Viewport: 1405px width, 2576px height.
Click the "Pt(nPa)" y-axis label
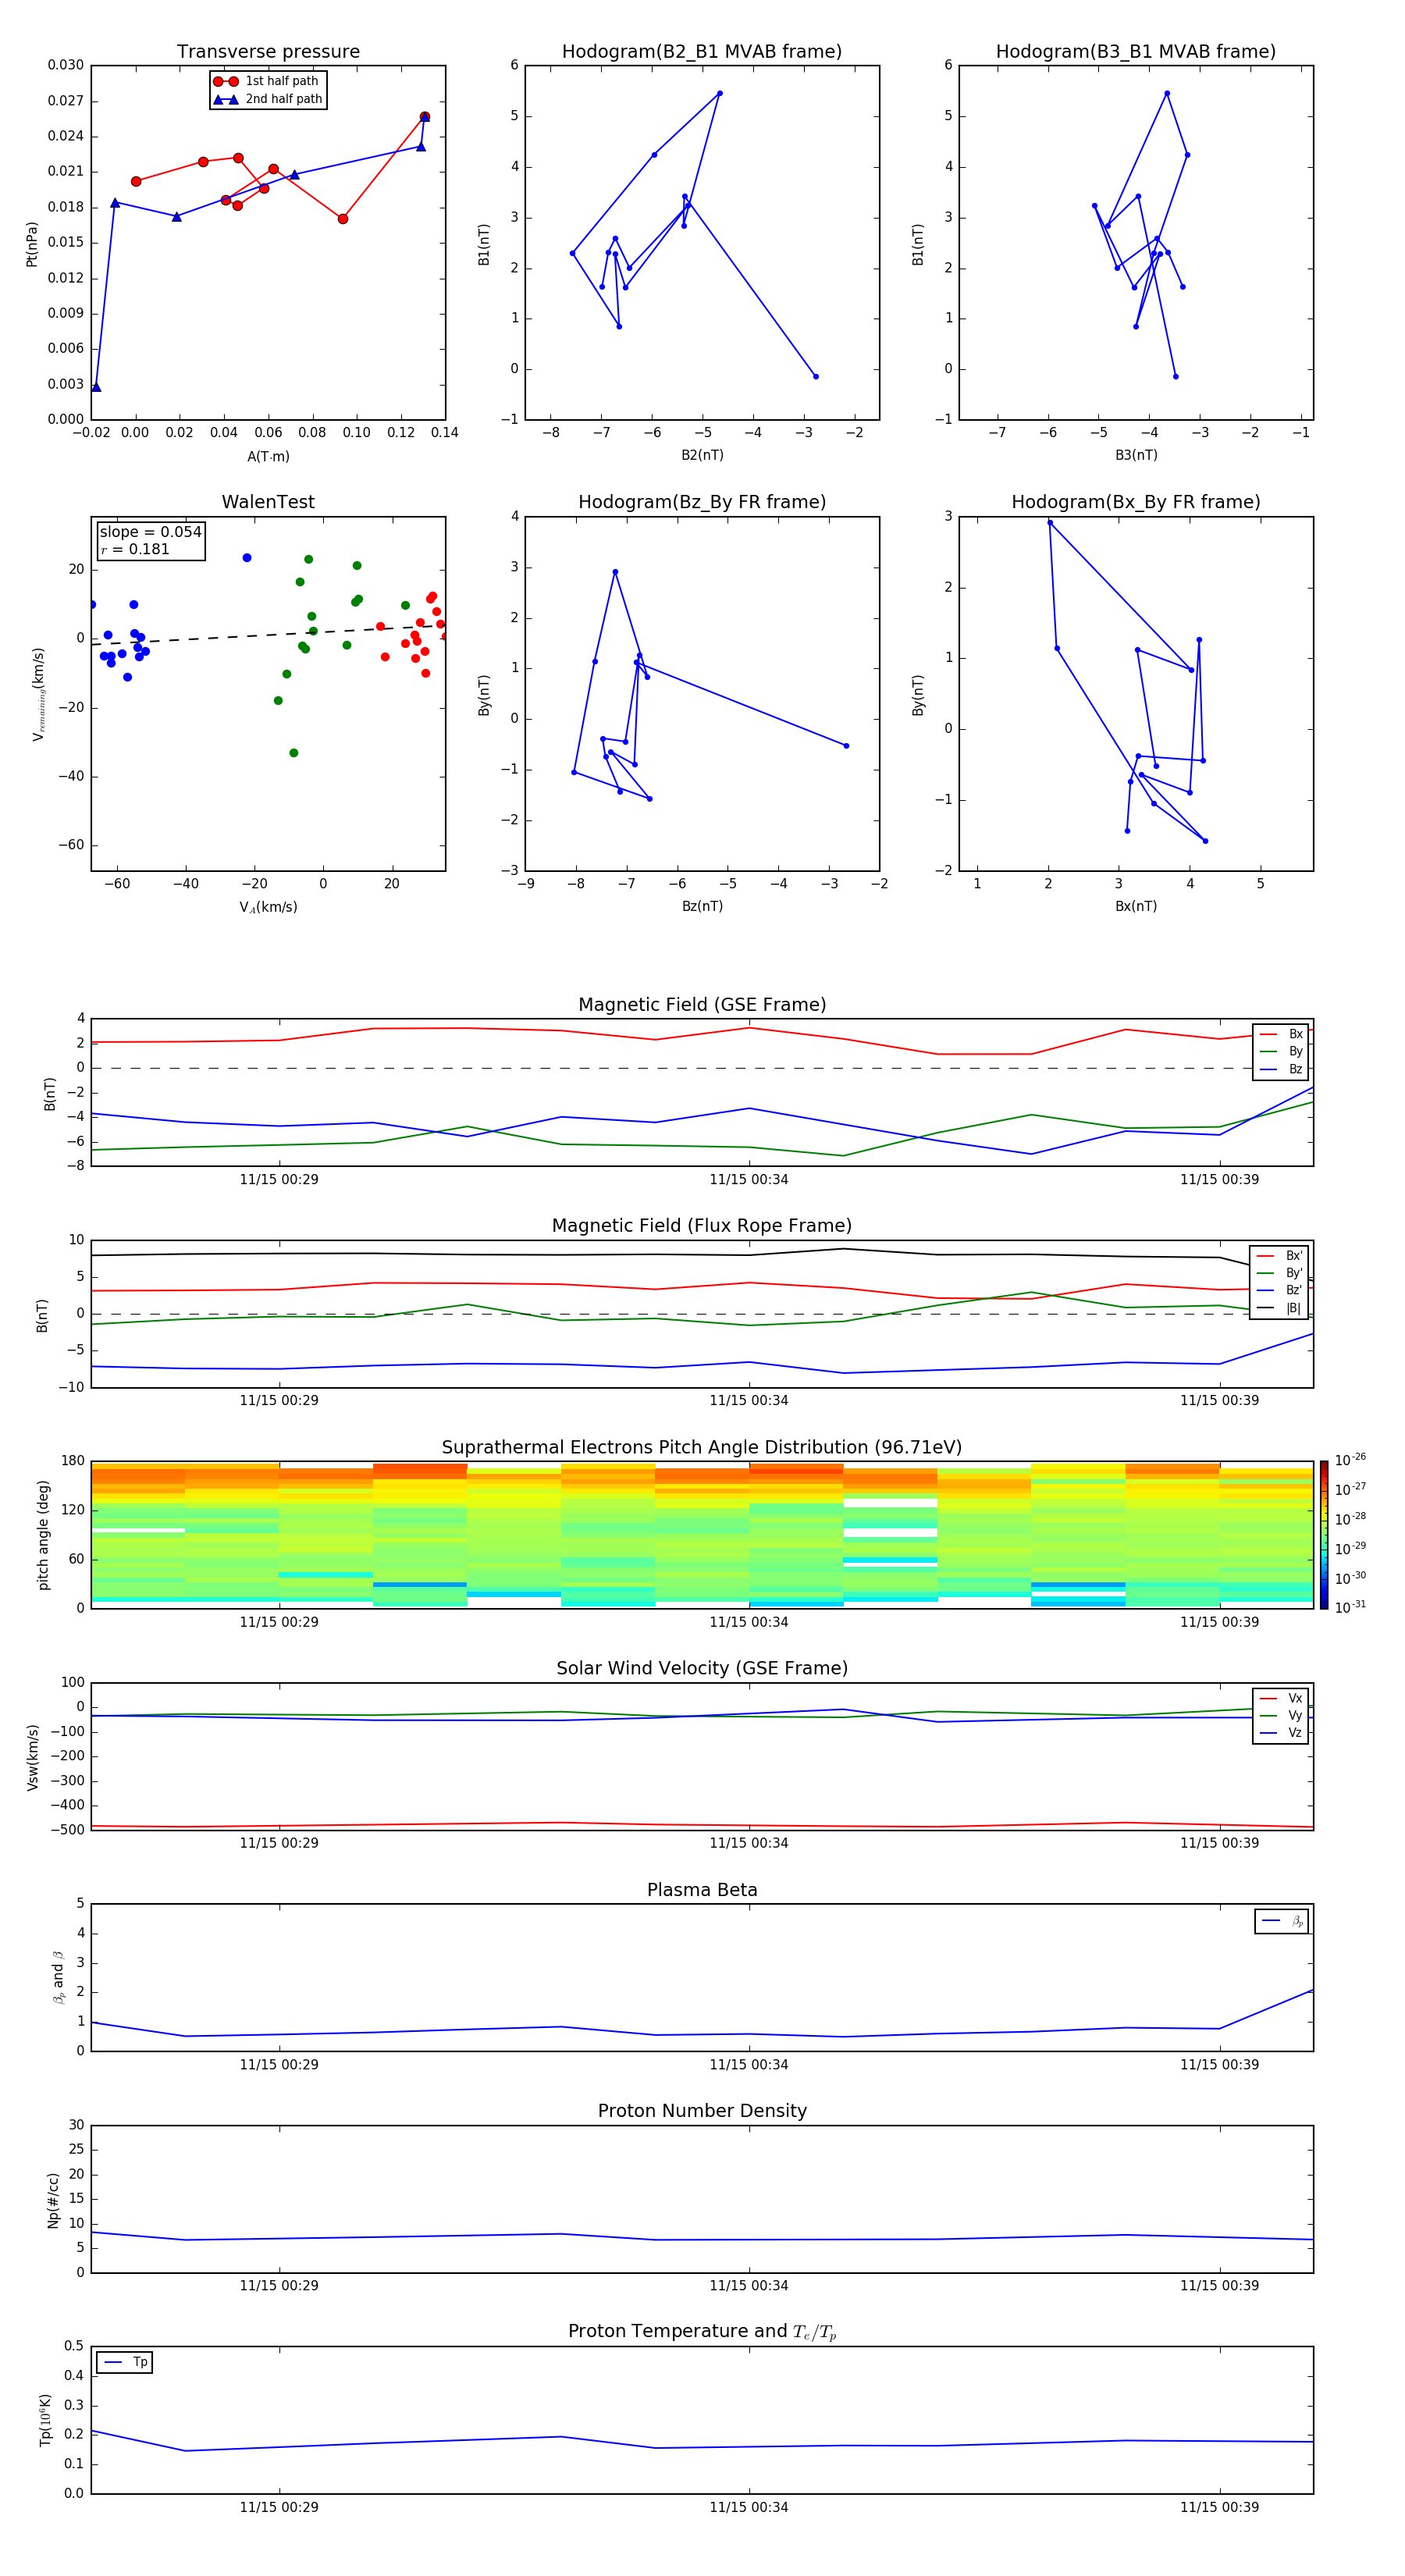(31, 244)
